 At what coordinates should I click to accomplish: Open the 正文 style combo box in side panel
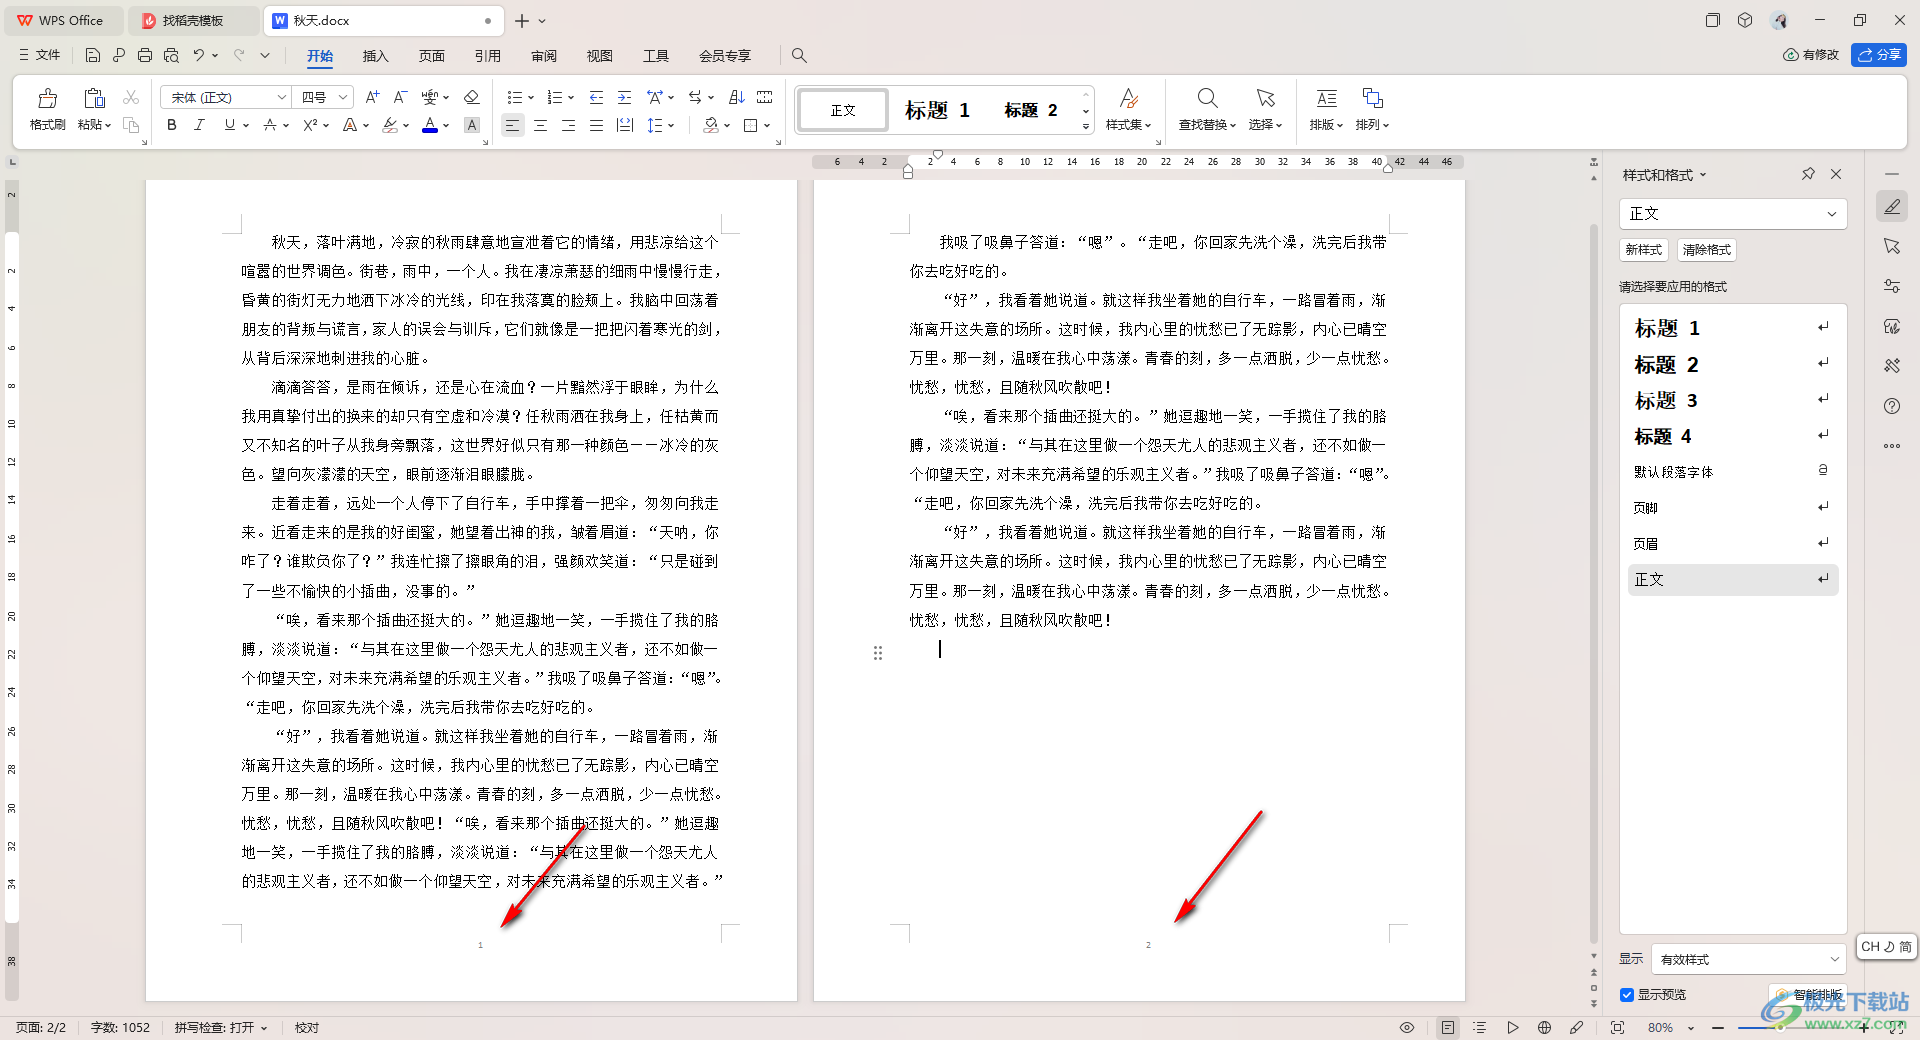[x=1733, y=213]
